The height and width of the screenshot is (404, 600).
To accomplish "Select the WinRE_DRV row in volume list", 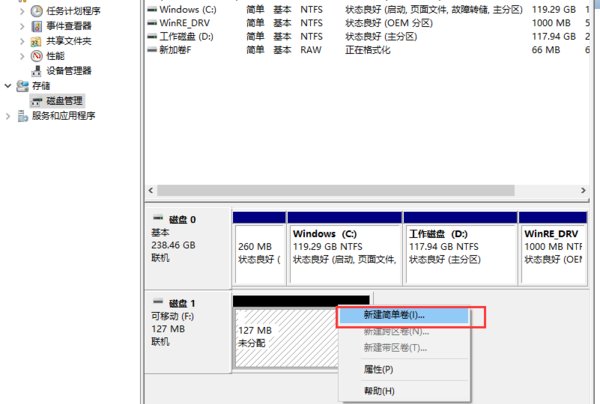I will tap(367, 23).
